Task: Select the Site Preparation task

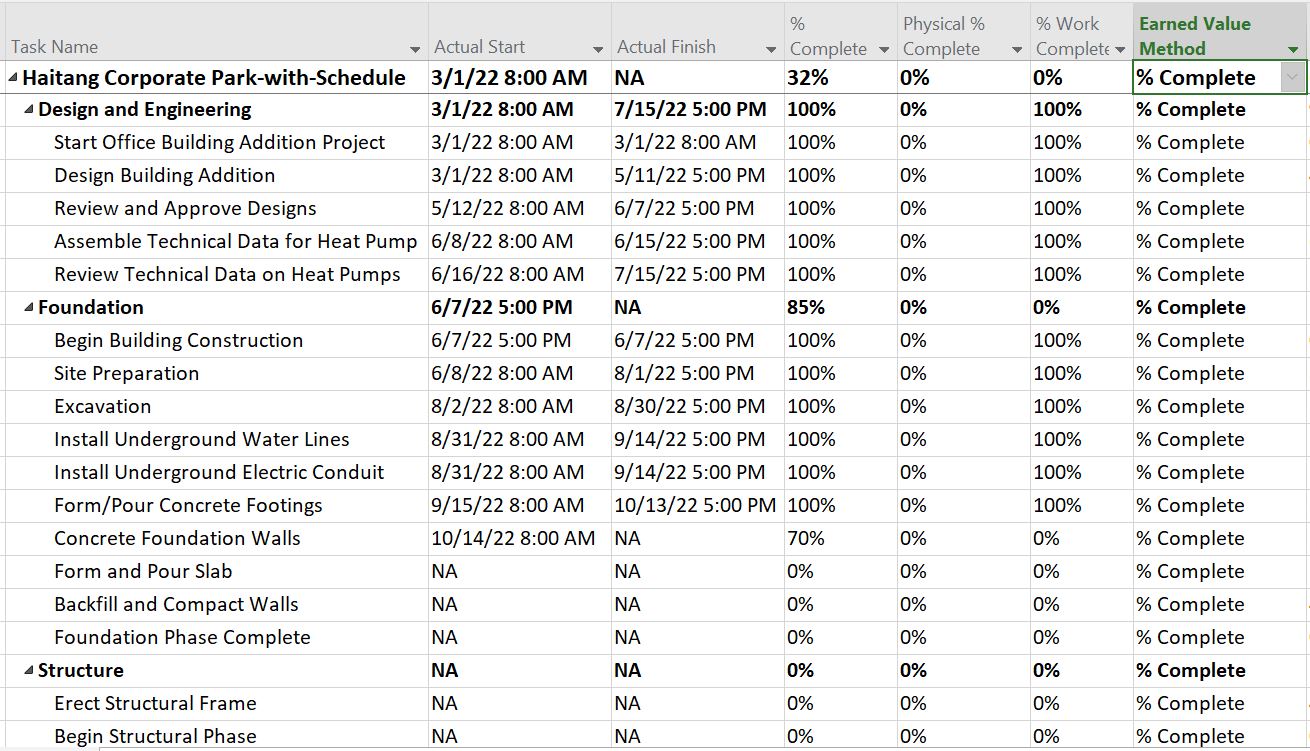Action: point(127,374)
